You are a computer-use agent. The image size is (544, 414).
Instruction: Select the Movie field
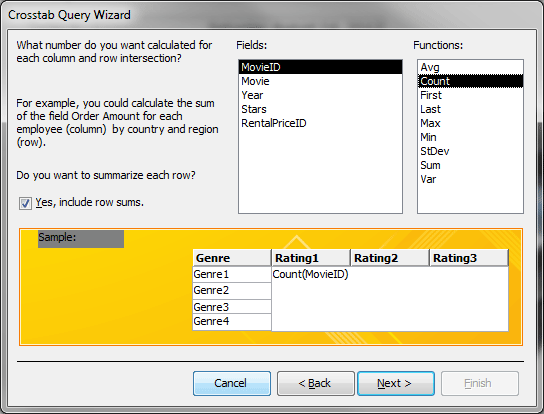320,81
